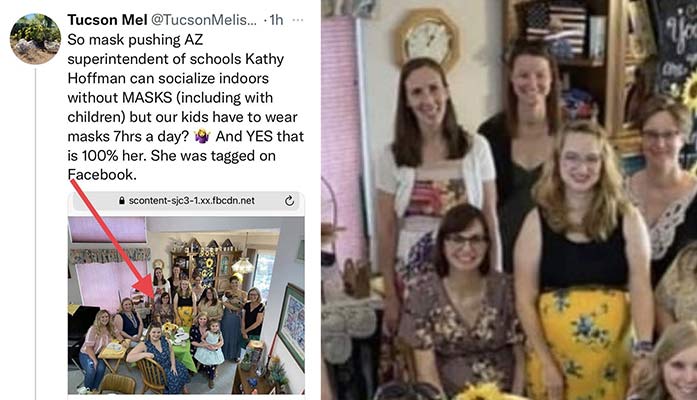This screenshot has width=697, height=400.
Task: Click the padlock icon beside the URL
Action: (x=122, y=201)
